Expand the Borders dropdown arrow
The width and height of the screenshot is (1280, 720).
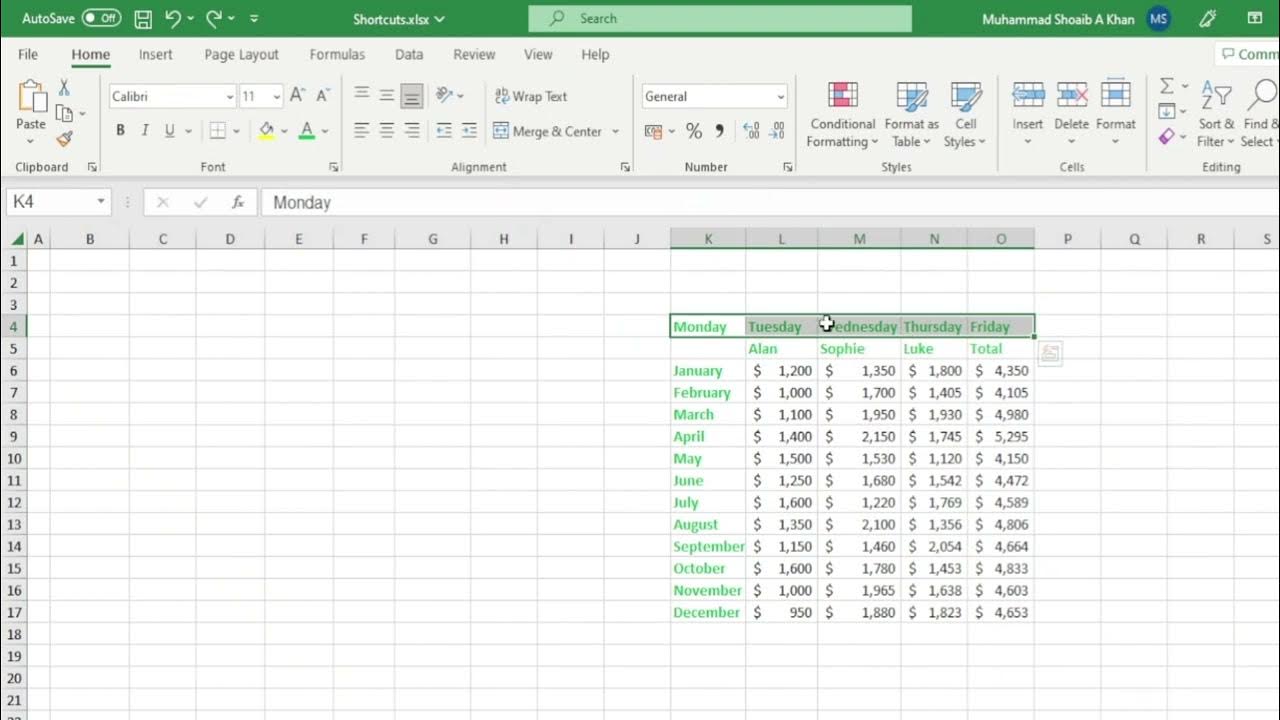coord(237,131)
